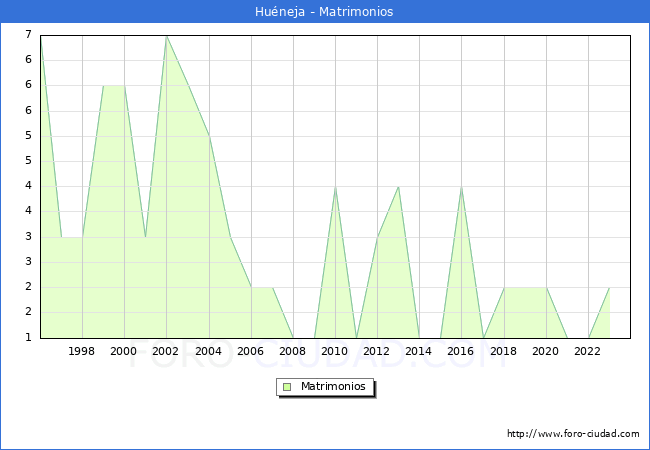Click the 2018 x-axis label
650x450 pixels.
pyautogui.click(x=503, y=351)
